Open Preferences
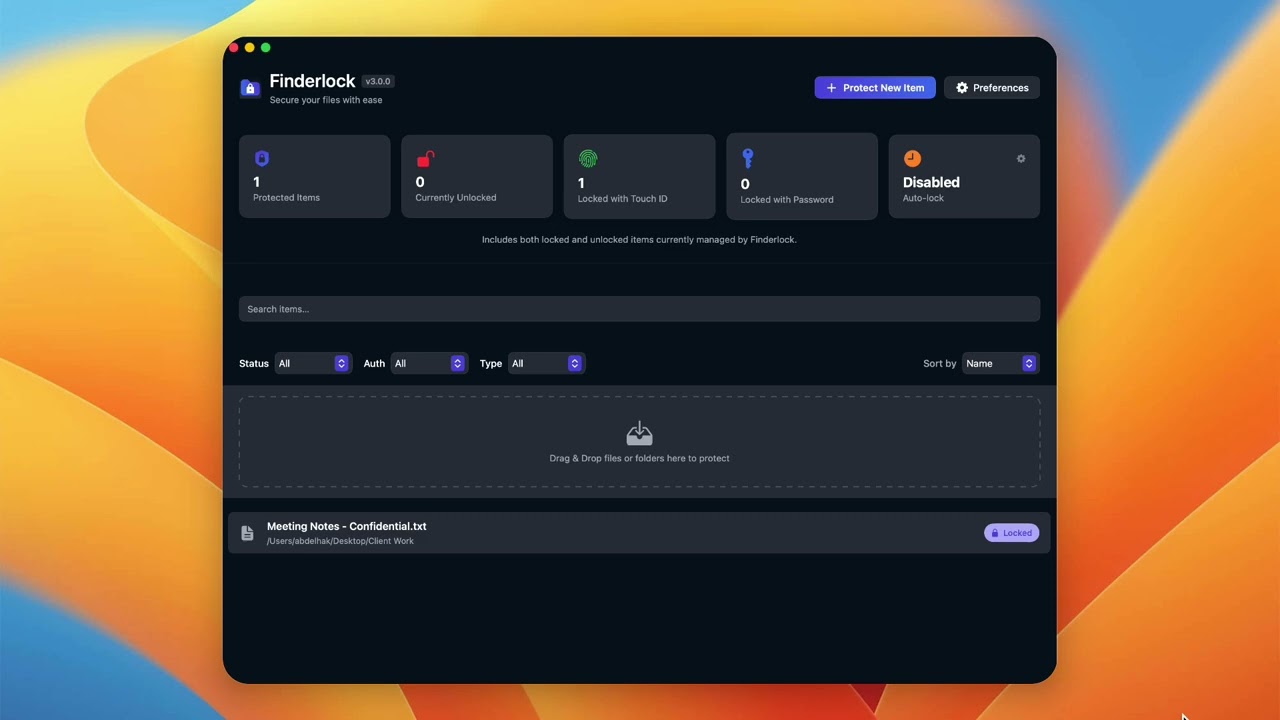Viewport: 1280px width, 720px height. pos(992,88)
